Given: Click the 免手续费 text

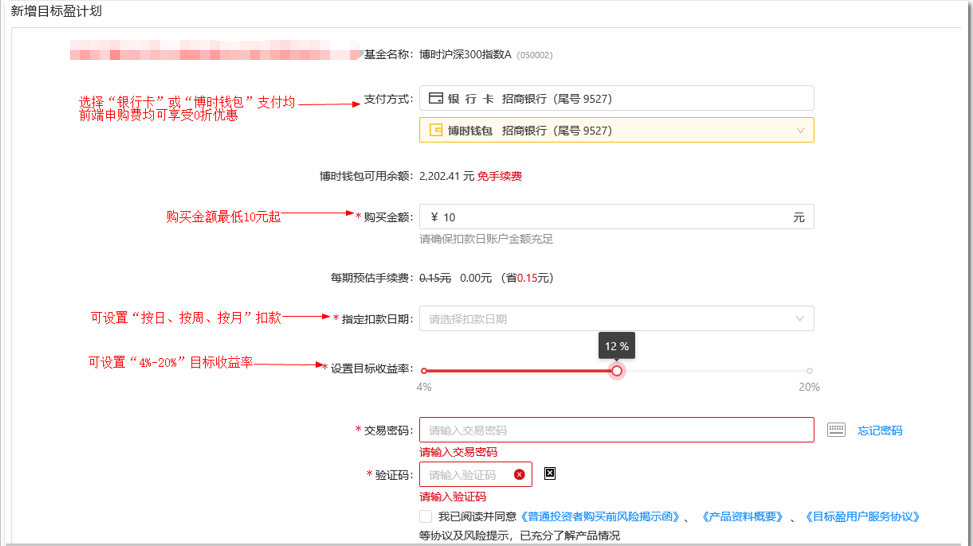Looking at the screenshot, I should tap(500, 176).
